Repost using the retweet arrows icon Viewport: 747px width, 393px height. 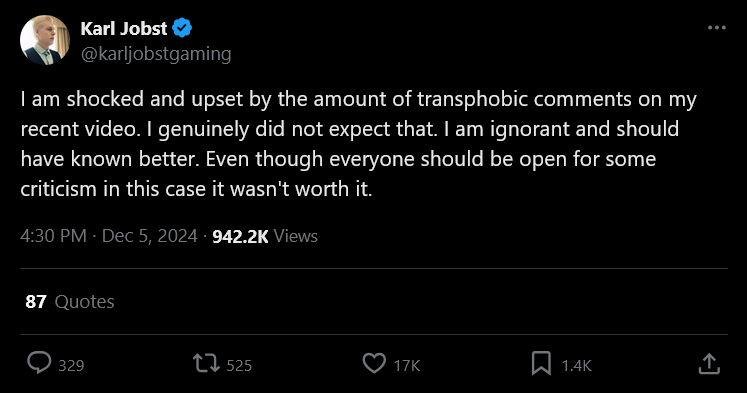(206, 363)
